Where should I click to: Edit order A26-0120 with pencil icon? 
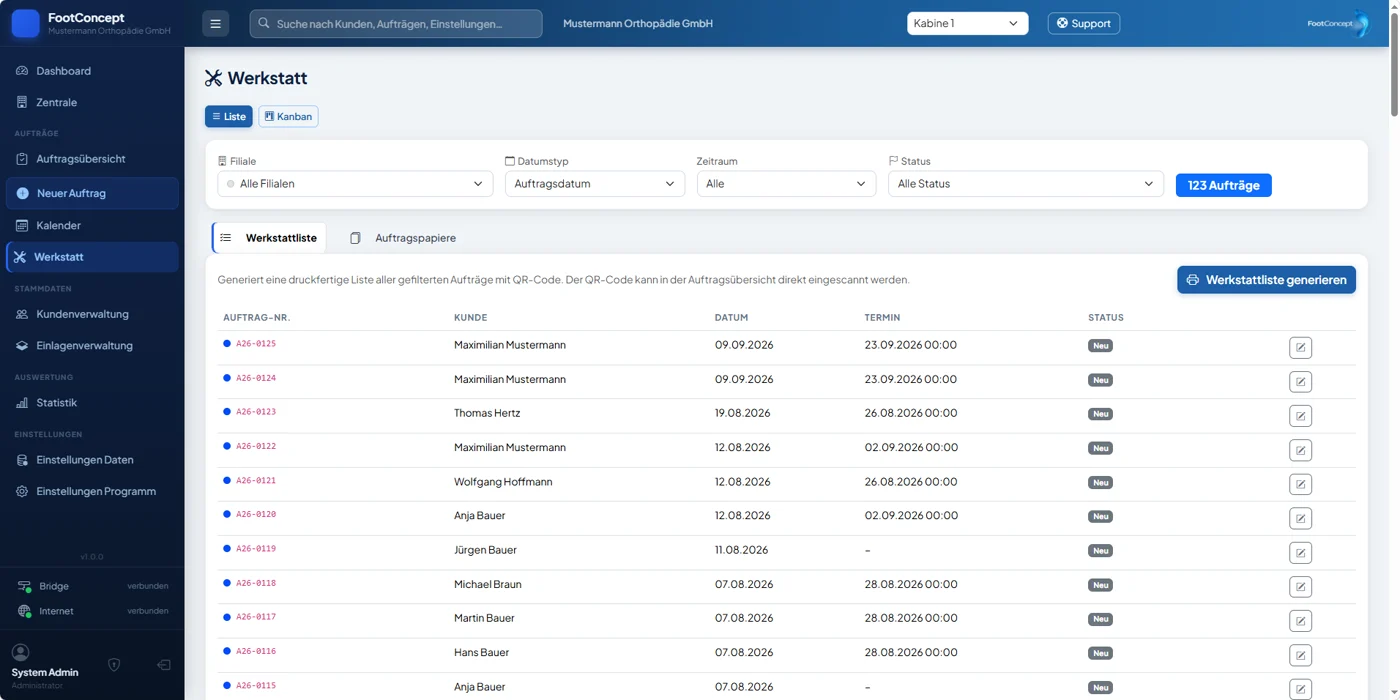click(1300, 518)
